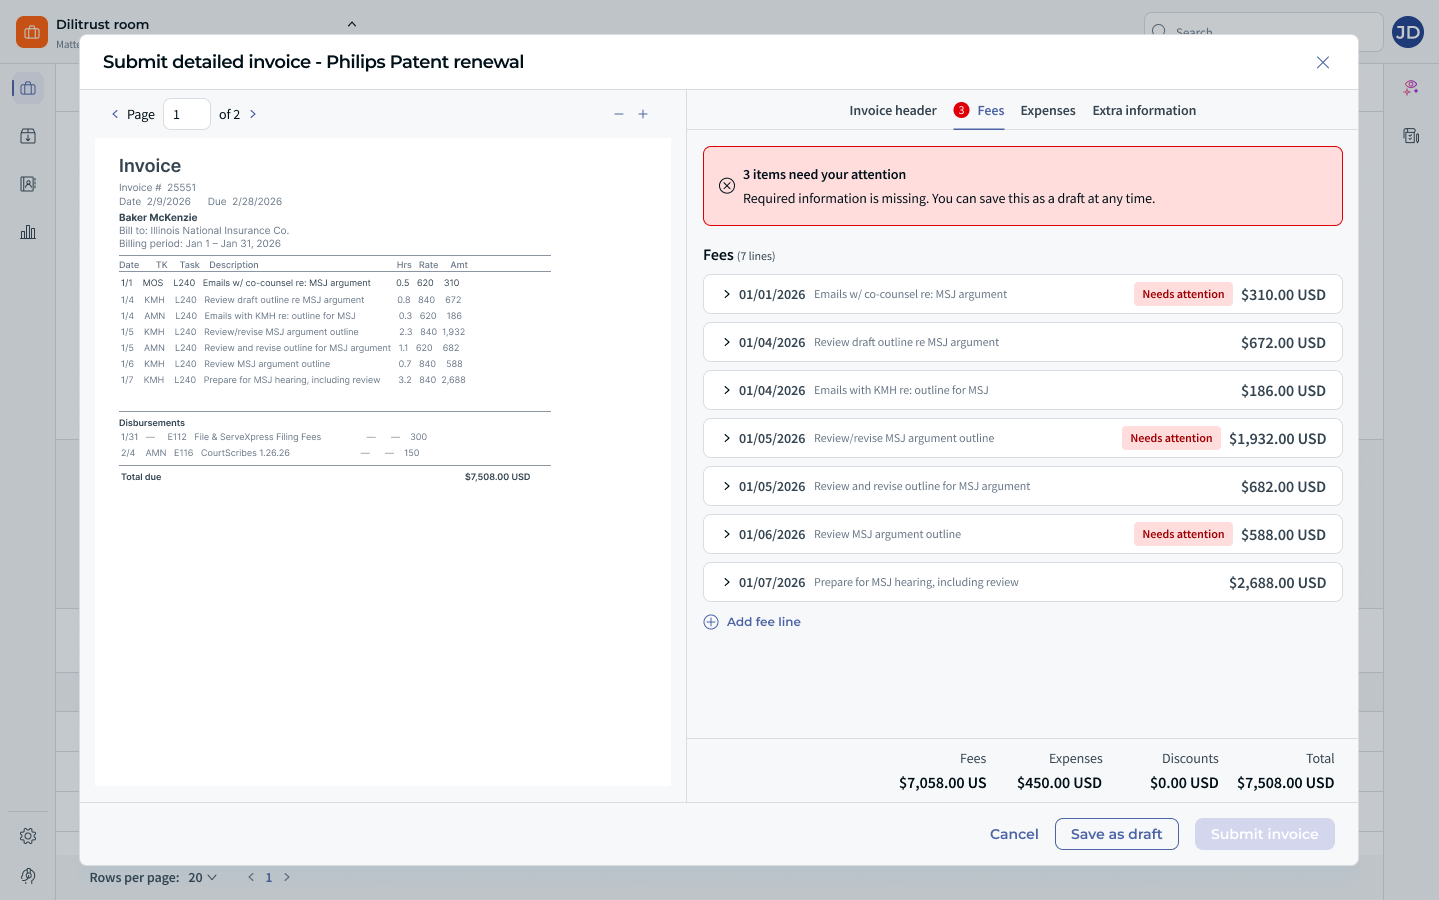This screenshot has height=900, width=1439.
Task: Close the Submit detailed invoice dialog
Action: [1323, 62]
